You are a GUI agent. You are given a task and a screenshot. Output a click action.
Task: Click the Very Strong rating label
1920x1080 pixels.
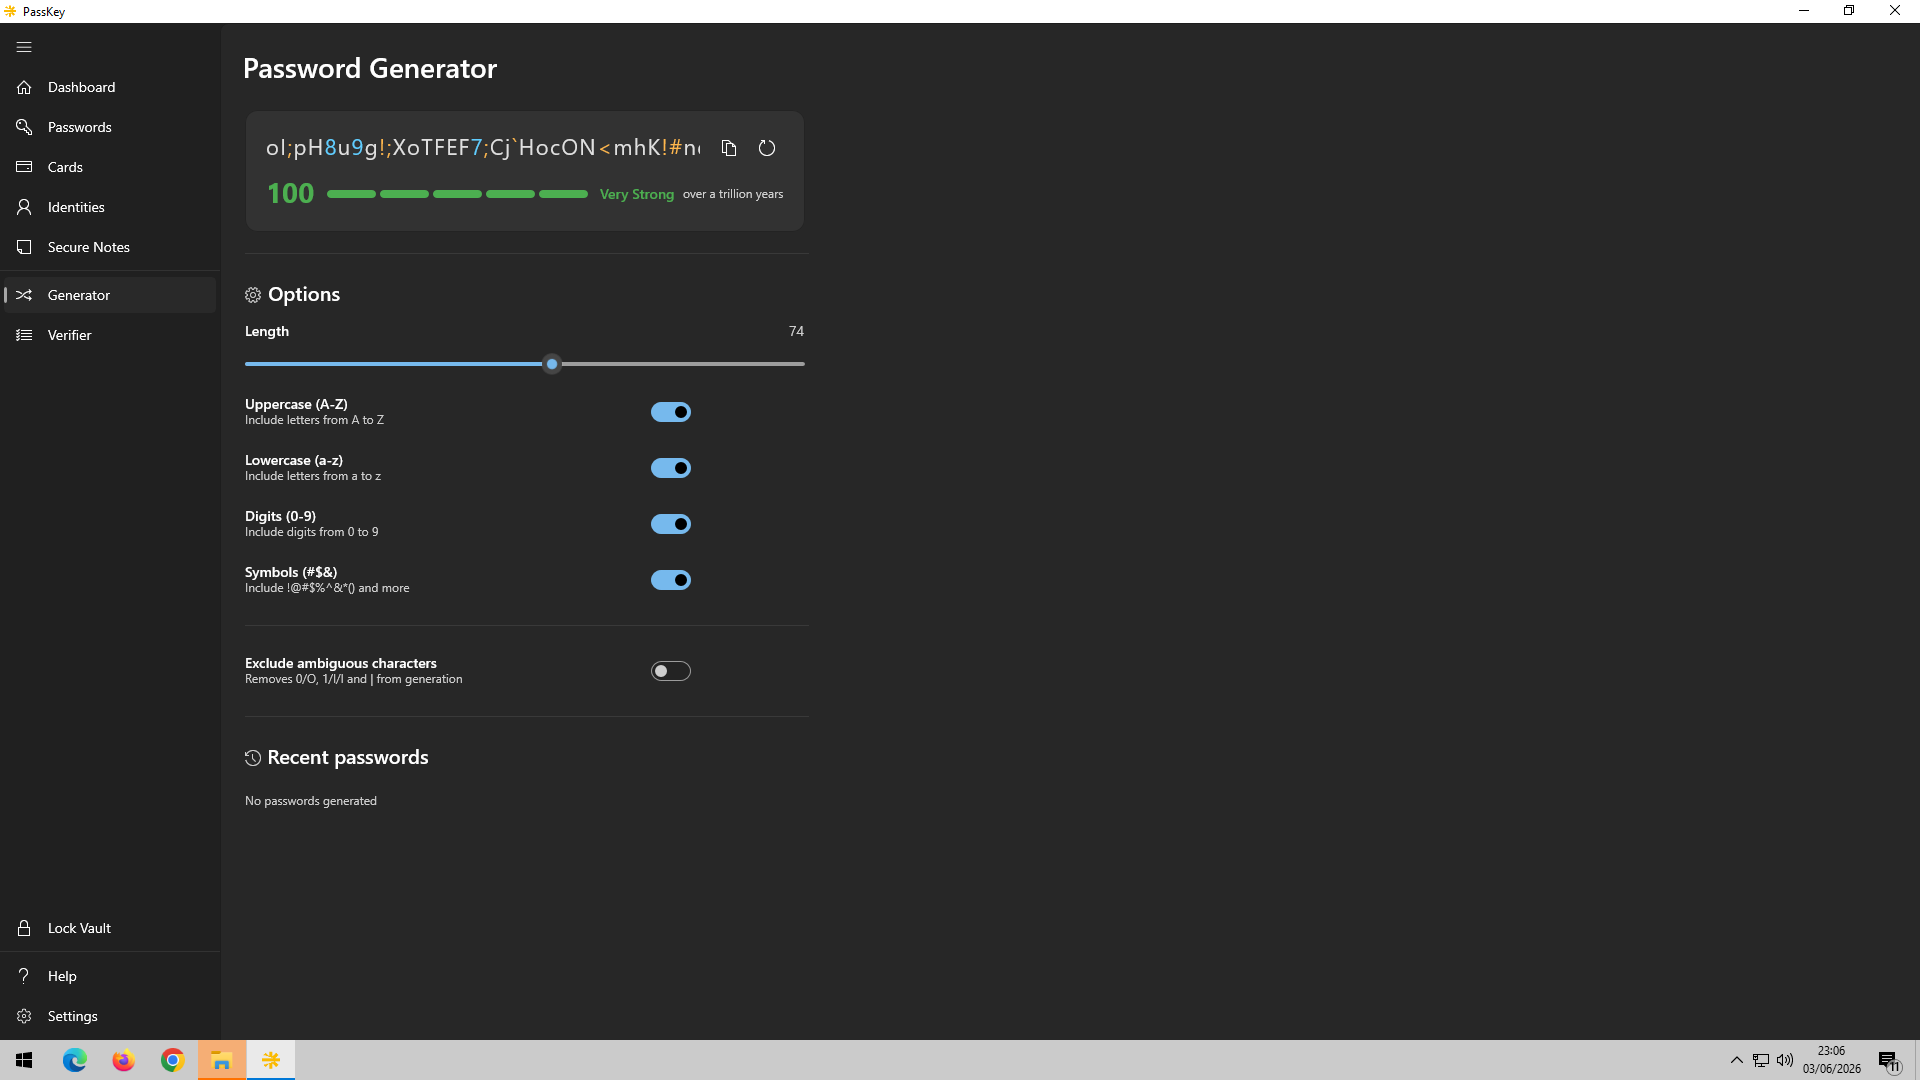[637, 194]
